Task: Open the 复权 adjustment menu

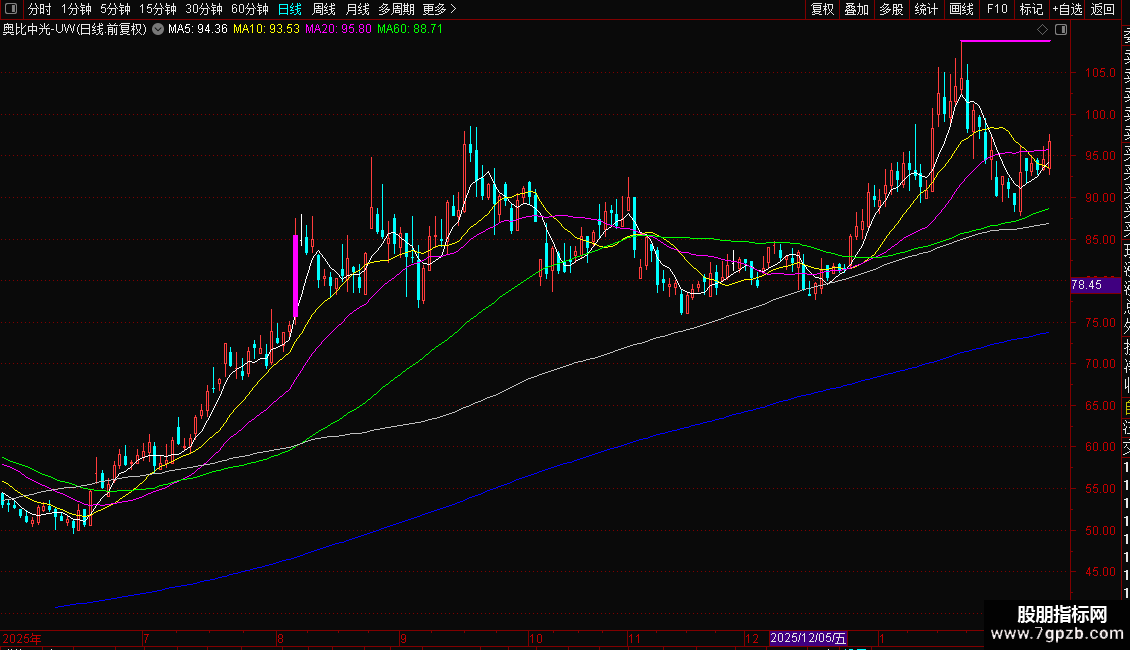Action: pyautogui.click(x=822, y=9)
